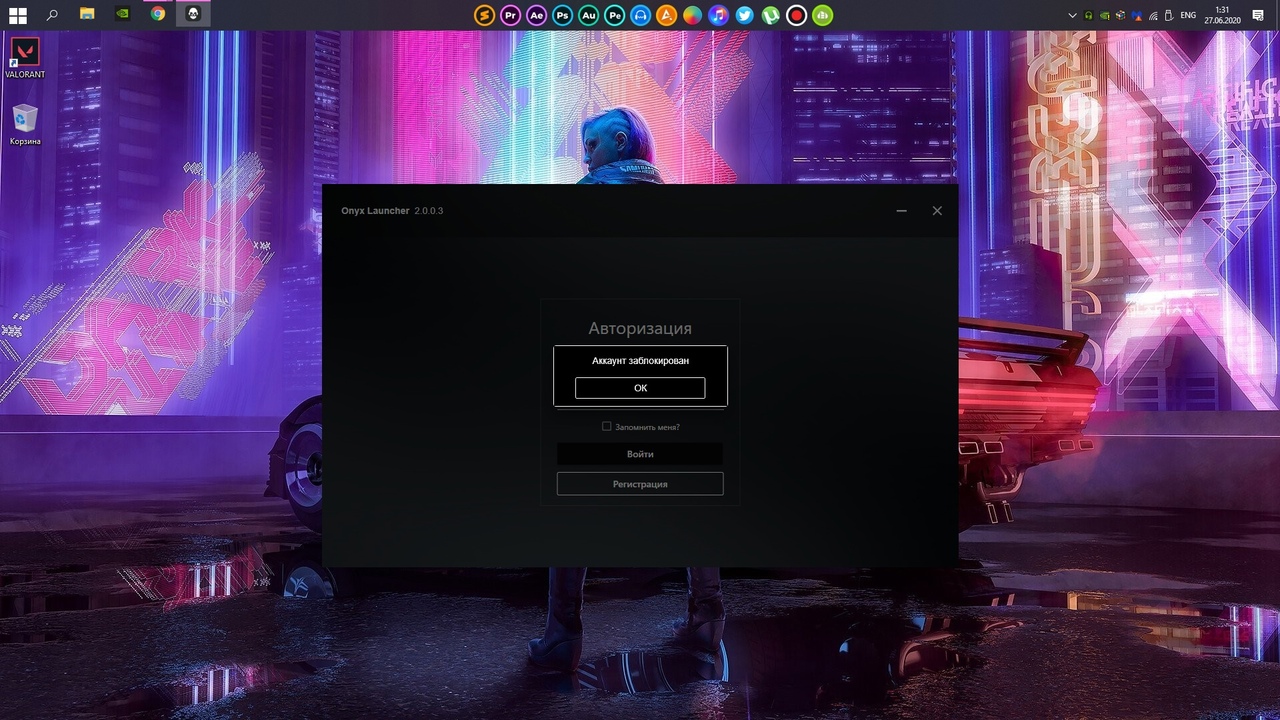Launch Adobe Premiere Pro from the dock

pyautogui.click(x=510, y=15)
